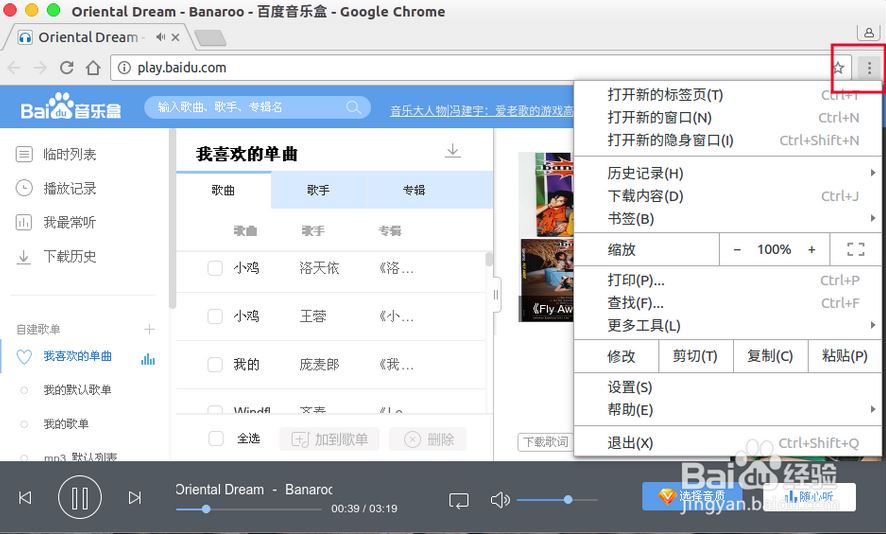Open the Chrome three-dot menu button
The height and width of the screenshot is (534, 886).
(x=869, y=68)
